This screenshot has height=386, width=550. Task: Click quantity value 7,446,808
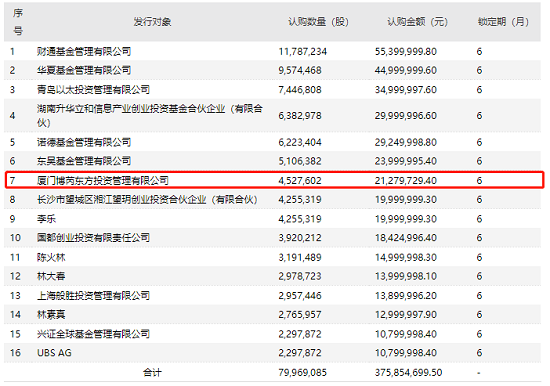click(300, 89)
